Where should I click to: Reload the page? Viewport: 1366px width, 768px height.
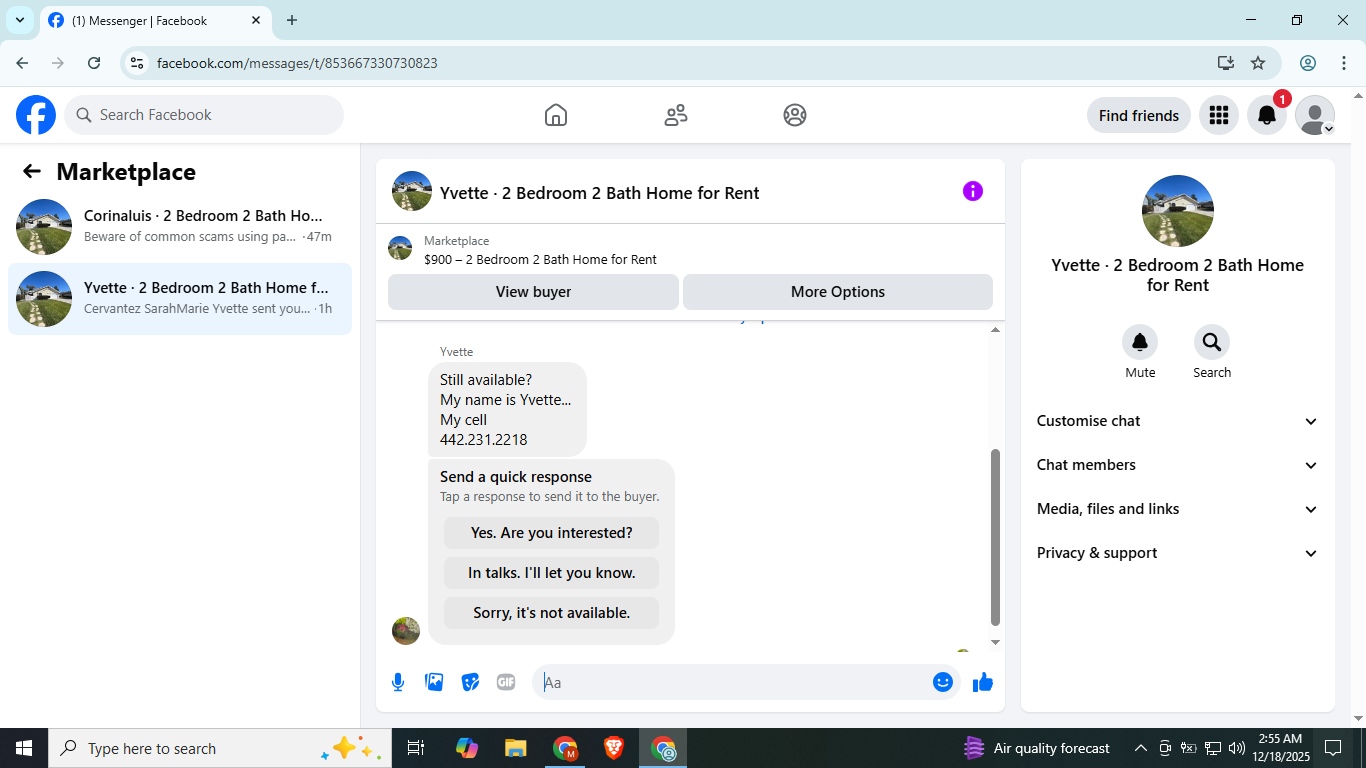pos(94,63)
